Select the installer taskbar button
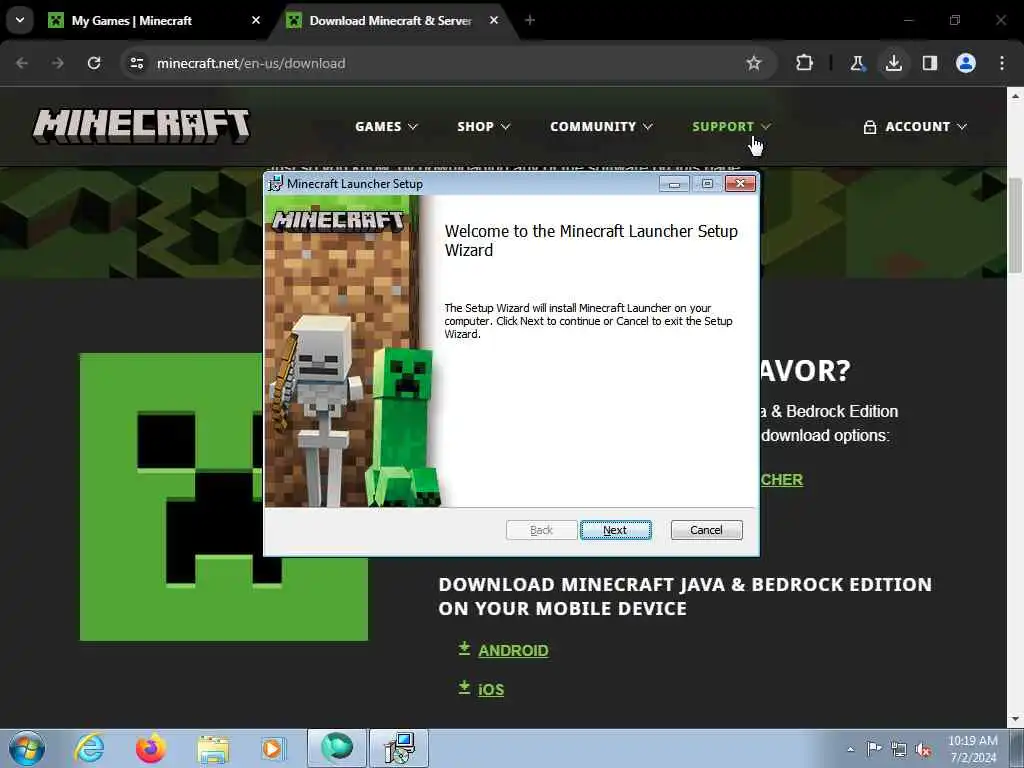This screenshot has width=1024, height=768. tap(399, 748)
